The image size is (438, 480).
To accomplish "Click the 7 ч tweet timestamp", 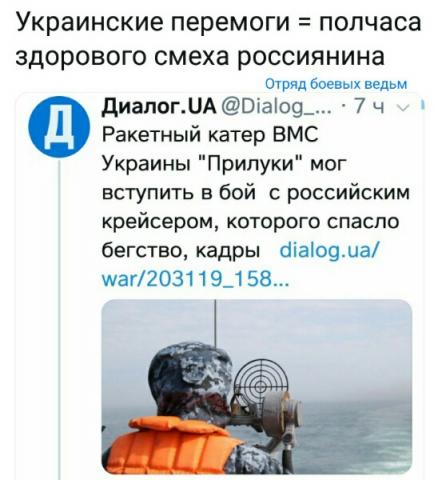I will (x=369, y=107).
